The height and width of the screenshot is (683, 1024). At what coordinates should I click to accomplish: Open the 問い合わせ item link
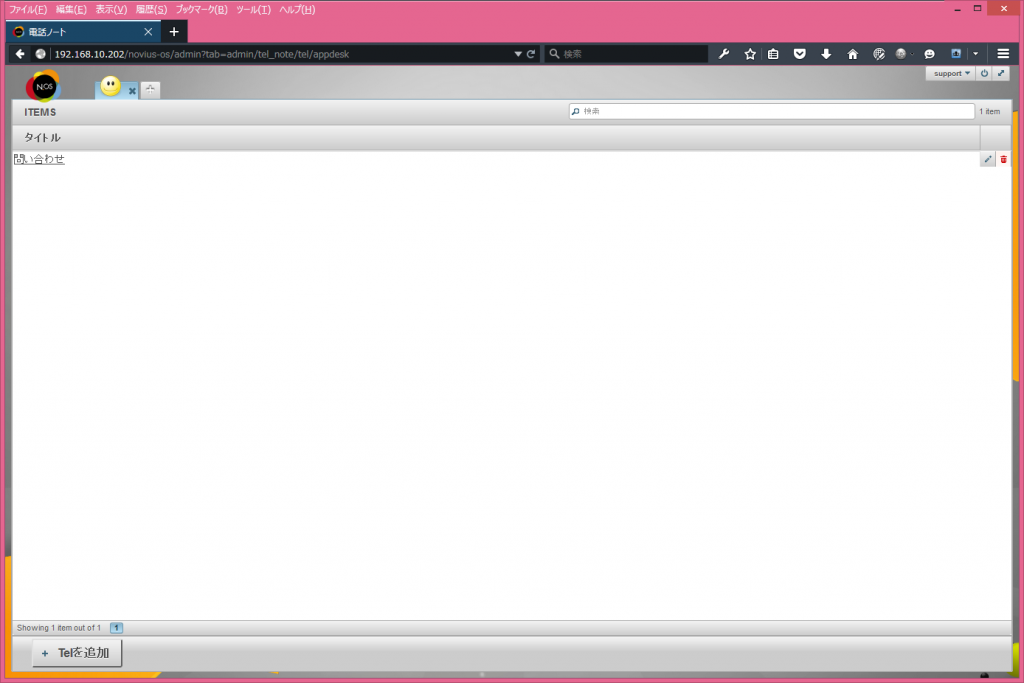click(x=40, y=159)
